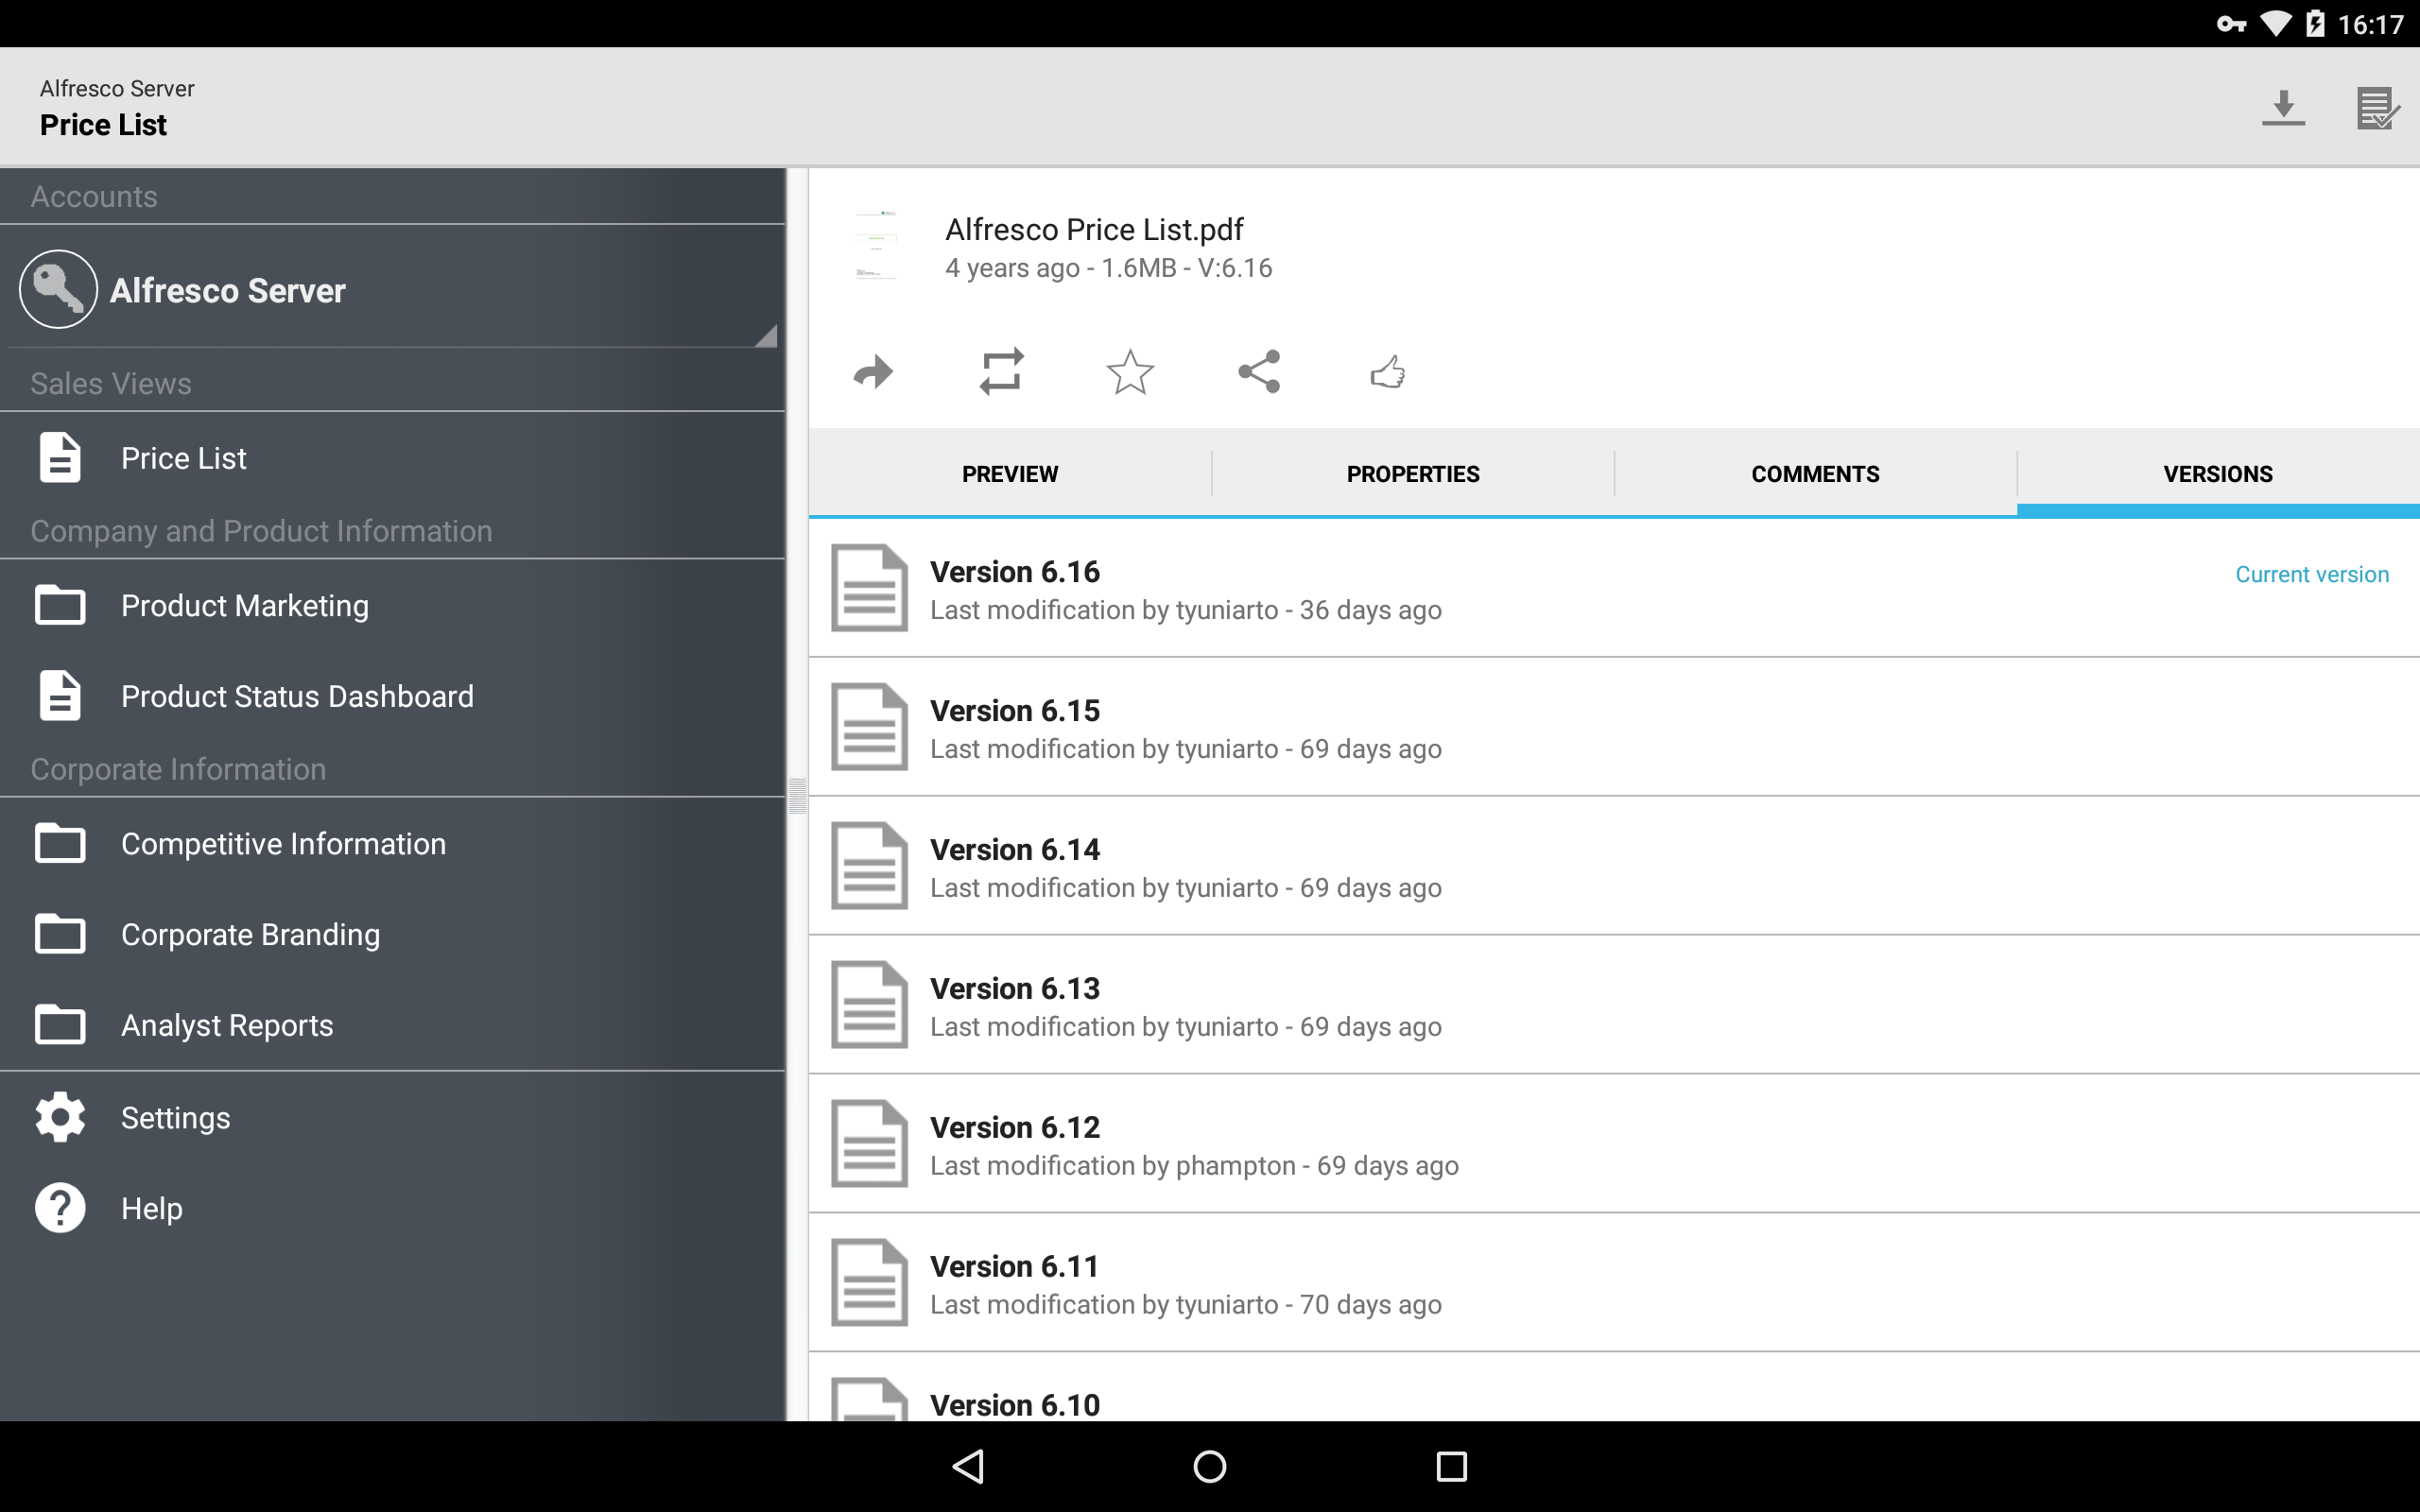Viewport: 2420px width, 1512px height.
Task: Switch to the Comments tab
Action: pyautogui.click(x=1815, y=474)
